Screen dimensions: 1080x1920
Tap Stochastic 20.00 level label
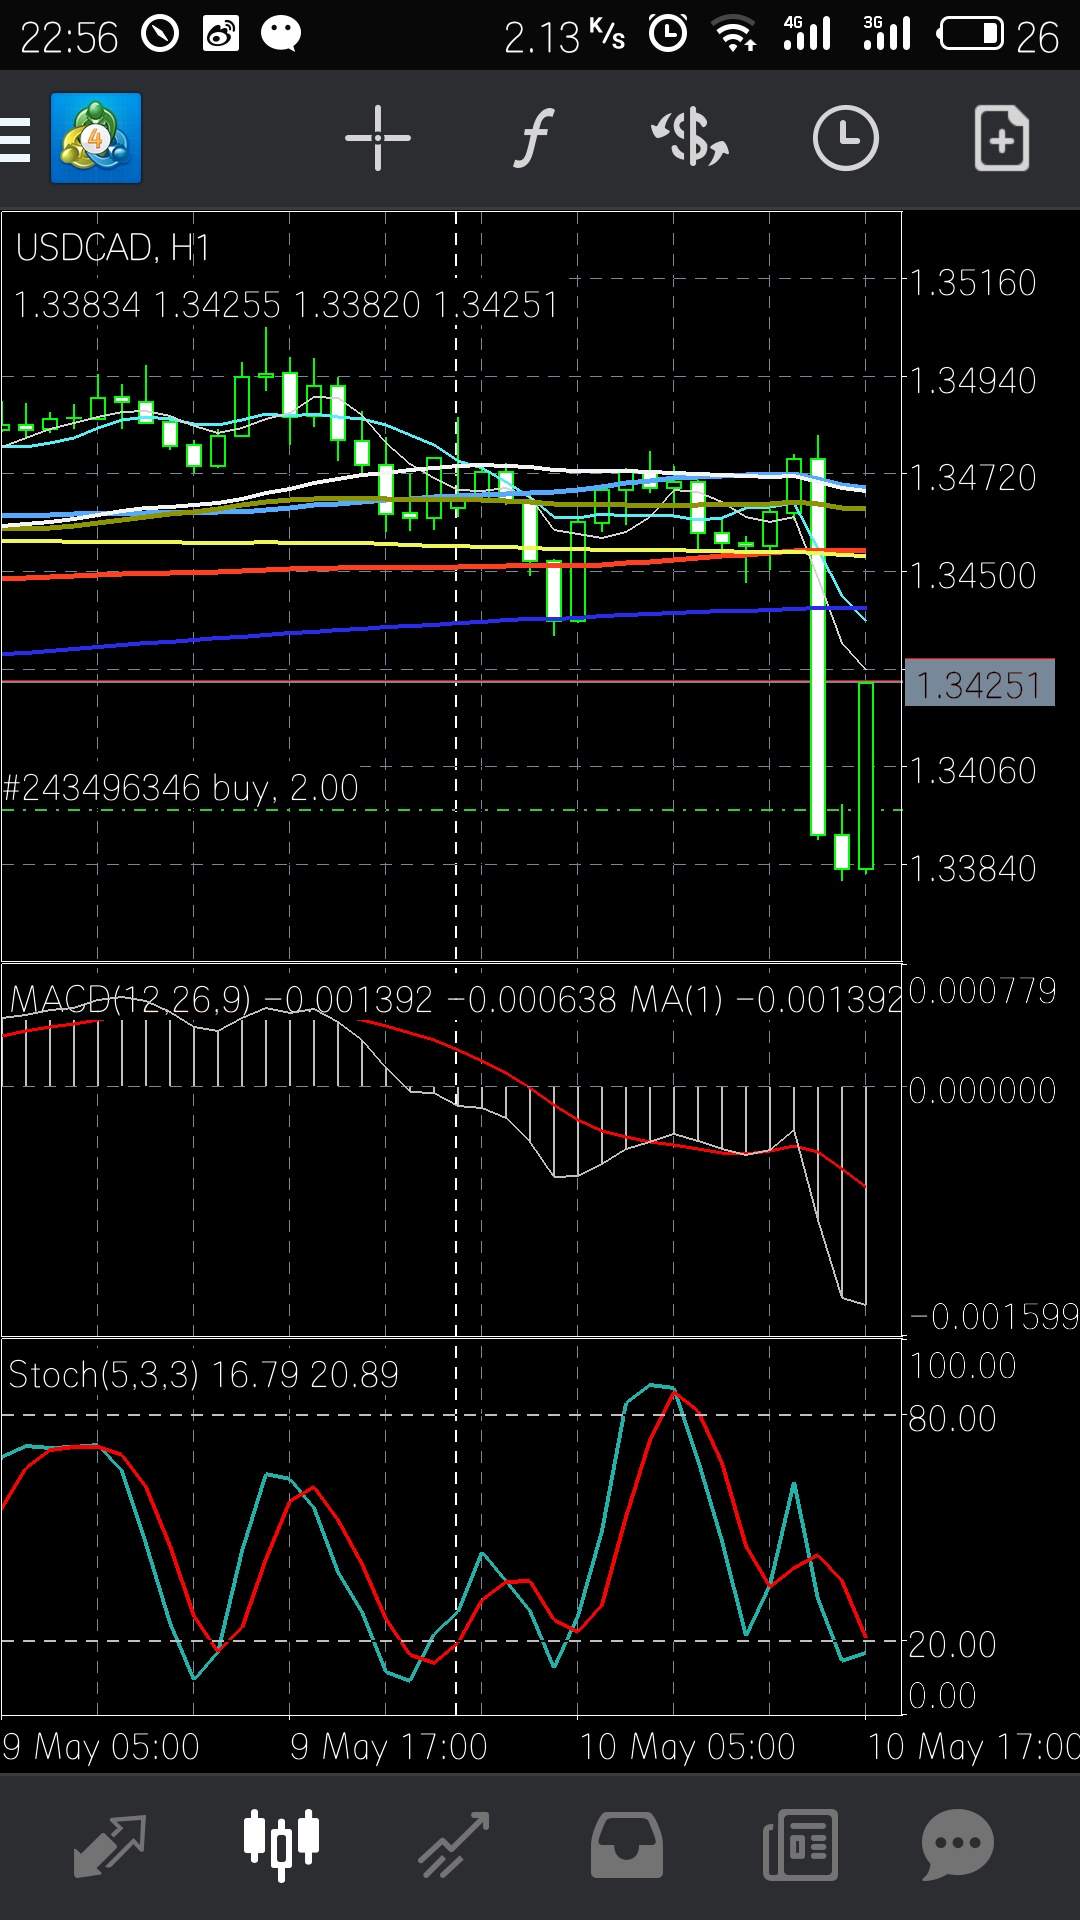pos(952,1644)
